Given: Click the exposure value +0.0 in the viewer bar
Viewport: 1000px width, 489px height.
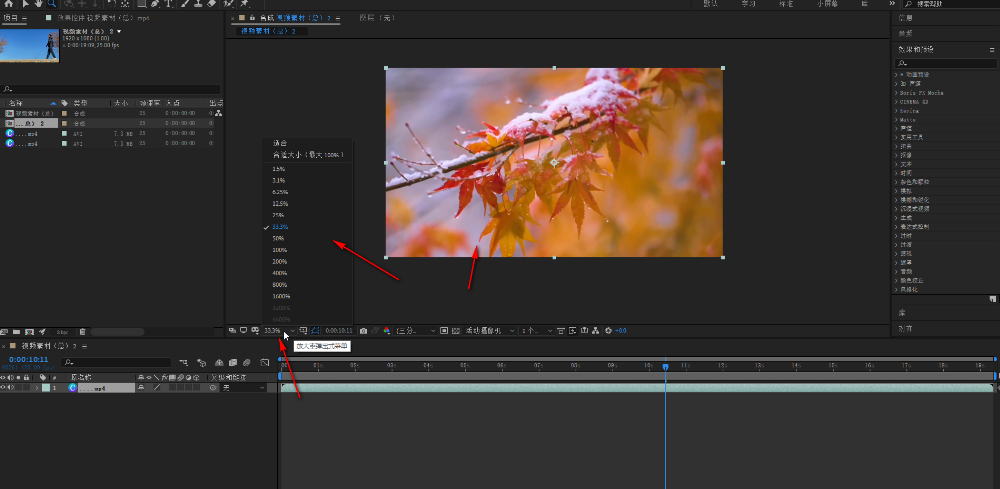Looking at the screenshot, I should pyautogui.click(x=620, y=331).
